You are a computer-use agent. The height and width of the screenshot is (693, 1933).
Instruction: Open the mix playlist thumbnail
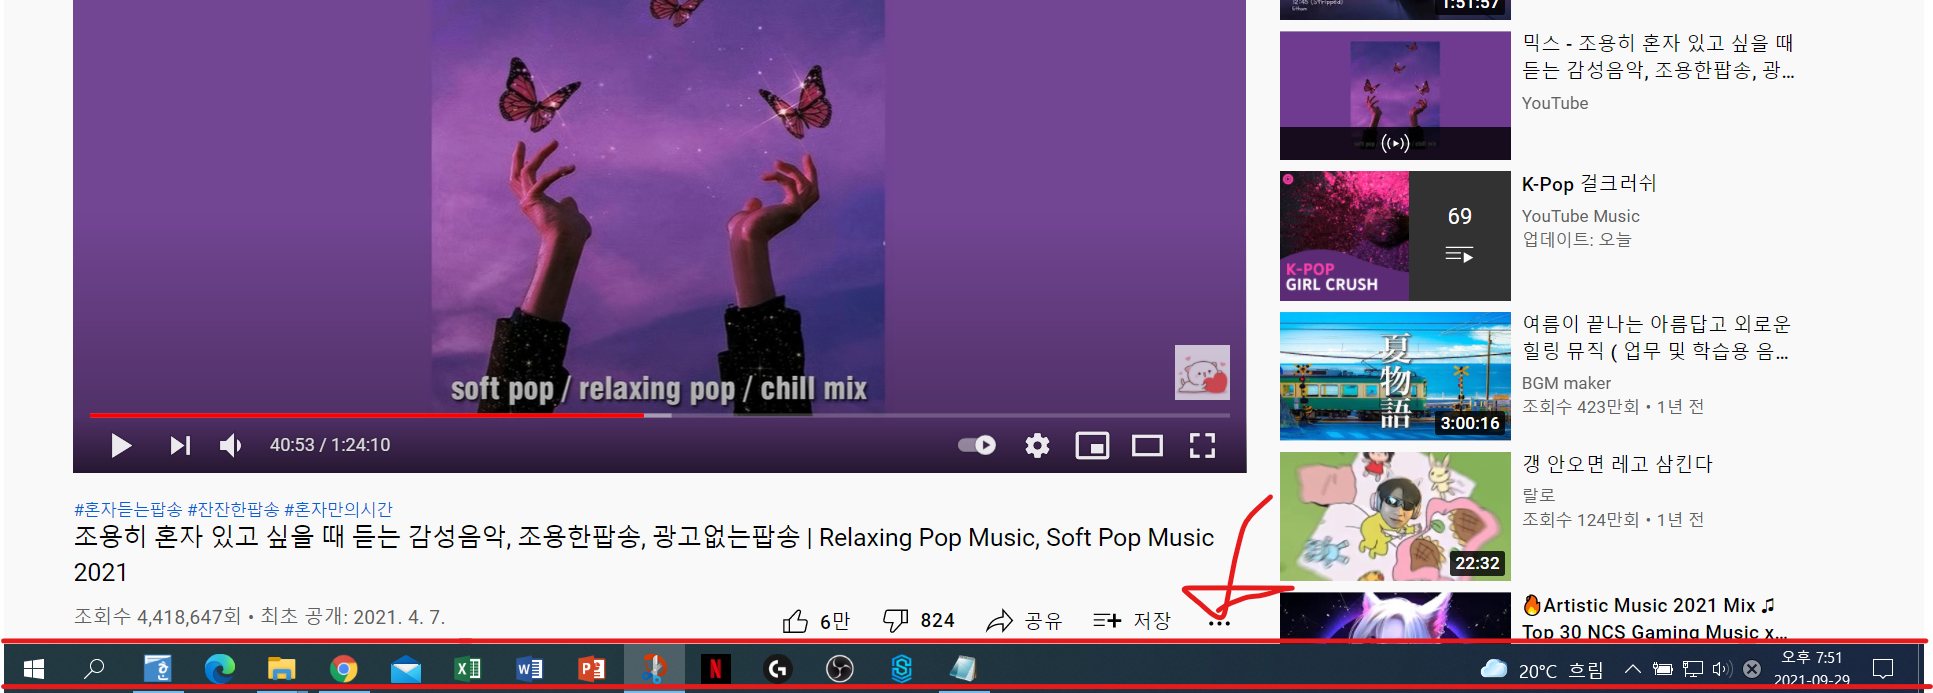click(x=1395, y=95)
